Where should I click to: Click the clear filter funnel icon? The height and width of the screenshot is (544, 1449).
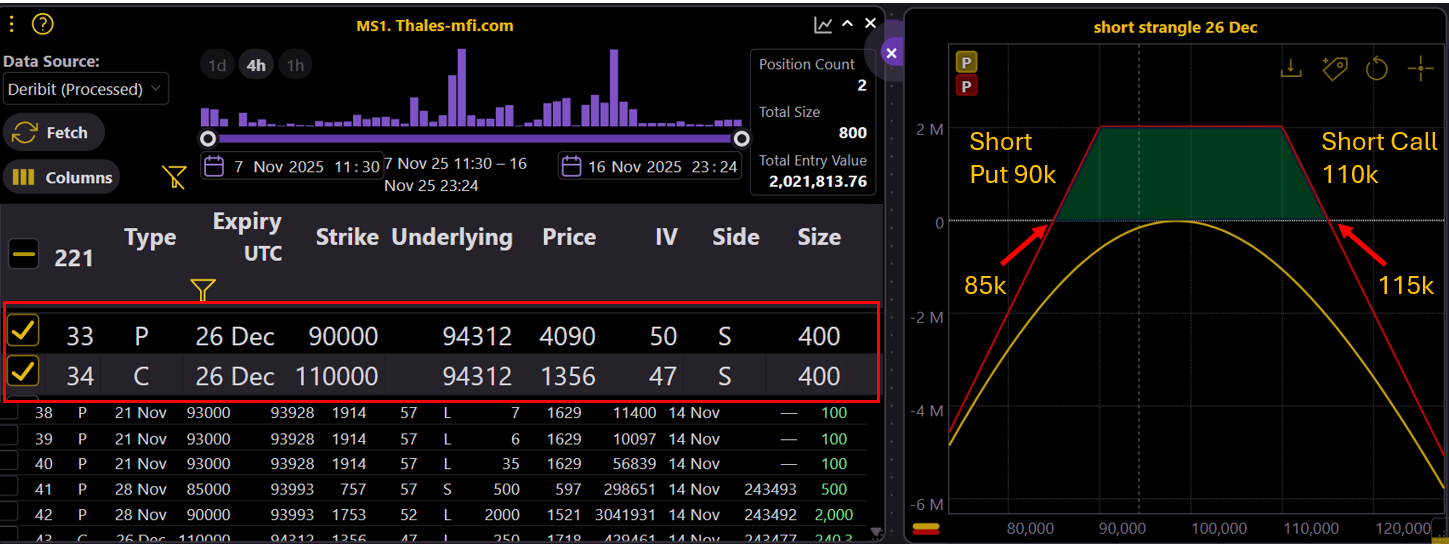(174, 178)
